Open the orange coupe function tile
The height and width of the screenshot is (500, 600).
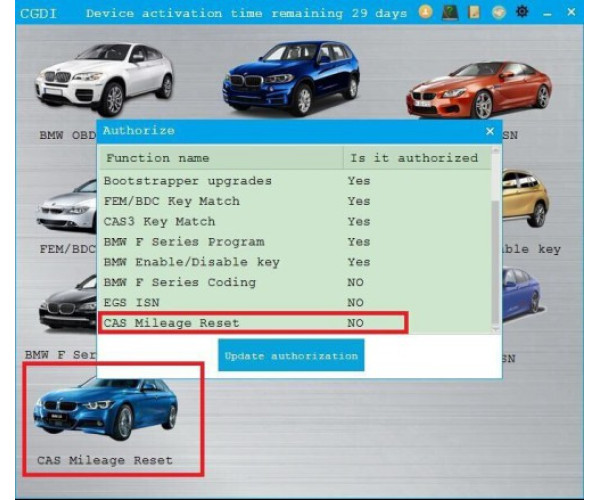pyautogui.click(x=480, y=90)
